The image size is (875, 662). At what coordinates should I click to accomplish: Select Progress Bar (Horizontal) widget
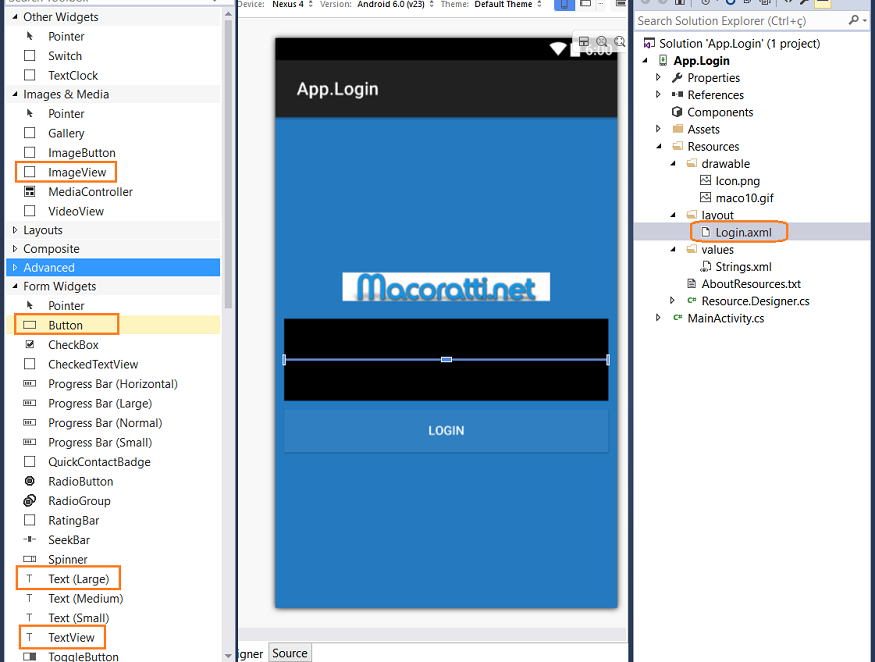pos(112,384)
